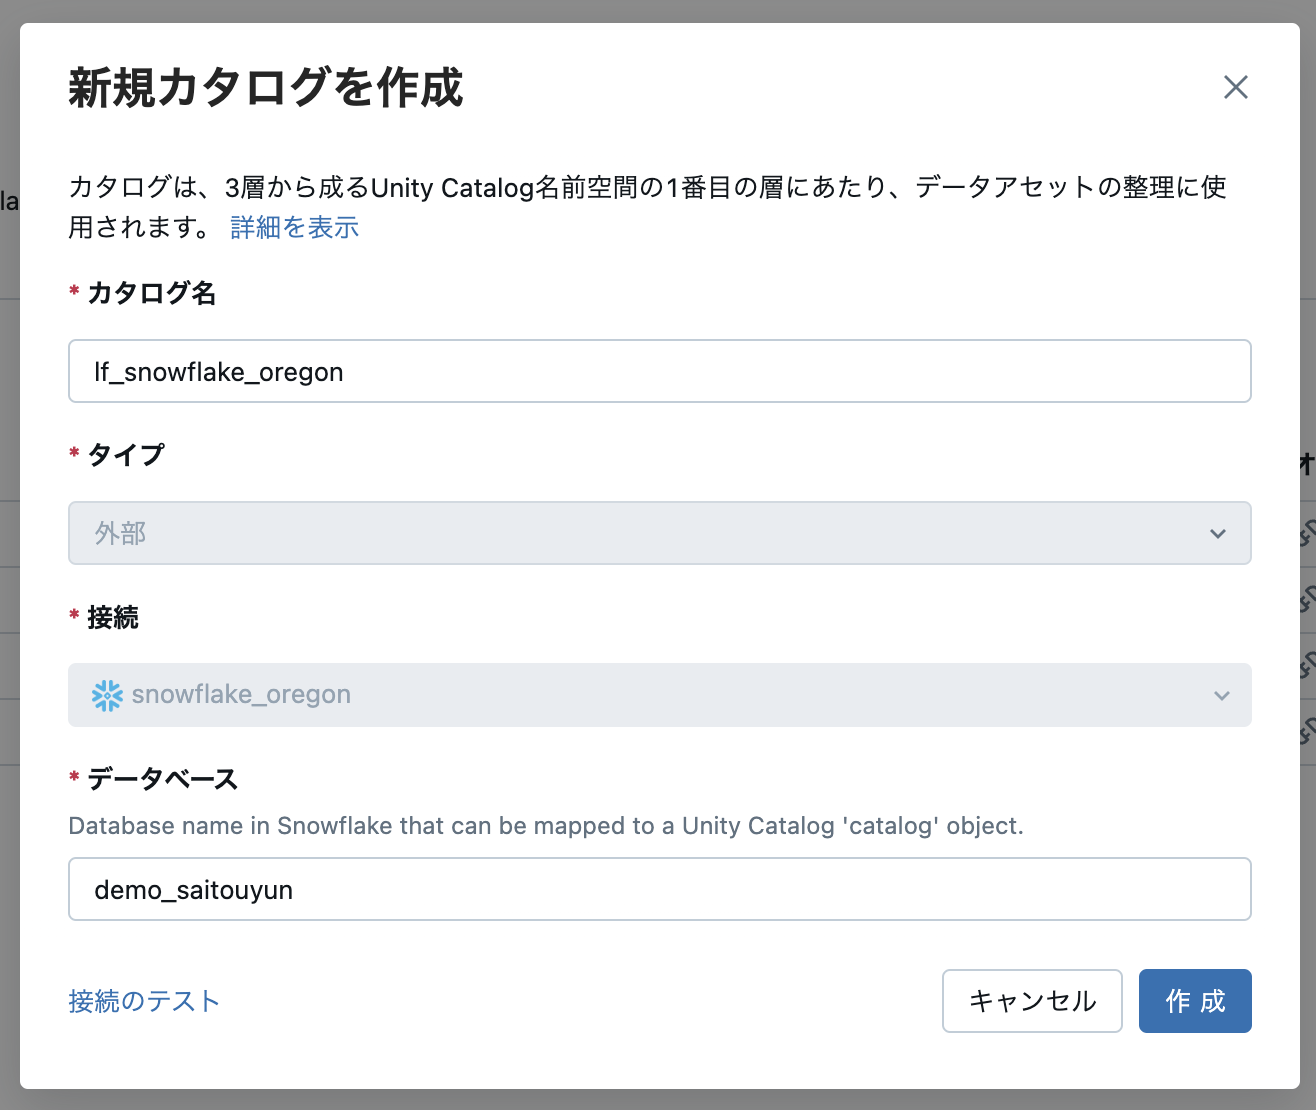
Task: Open the 詳細を表示 link
Action: 294,228
